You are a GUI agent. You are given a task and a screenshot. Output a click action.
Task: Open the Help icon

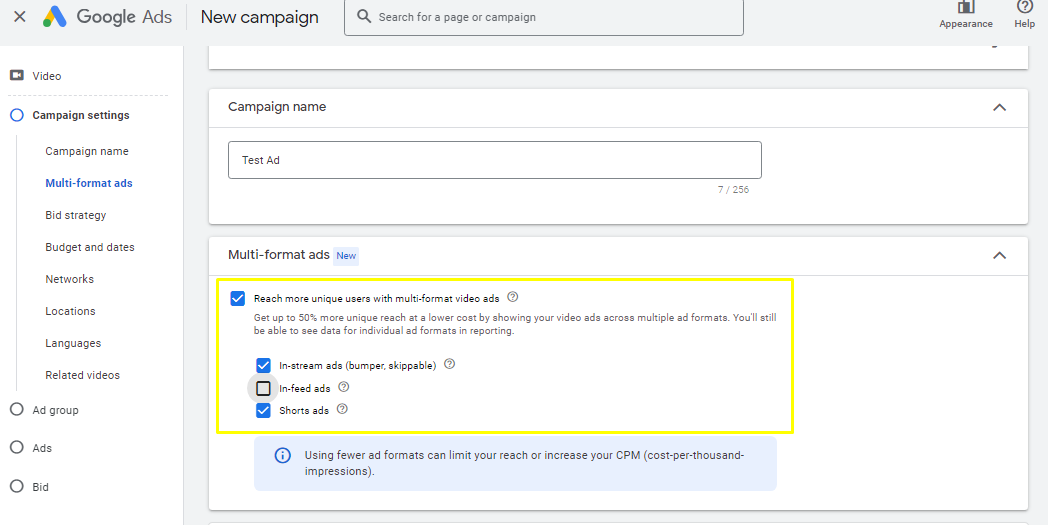1024,8
